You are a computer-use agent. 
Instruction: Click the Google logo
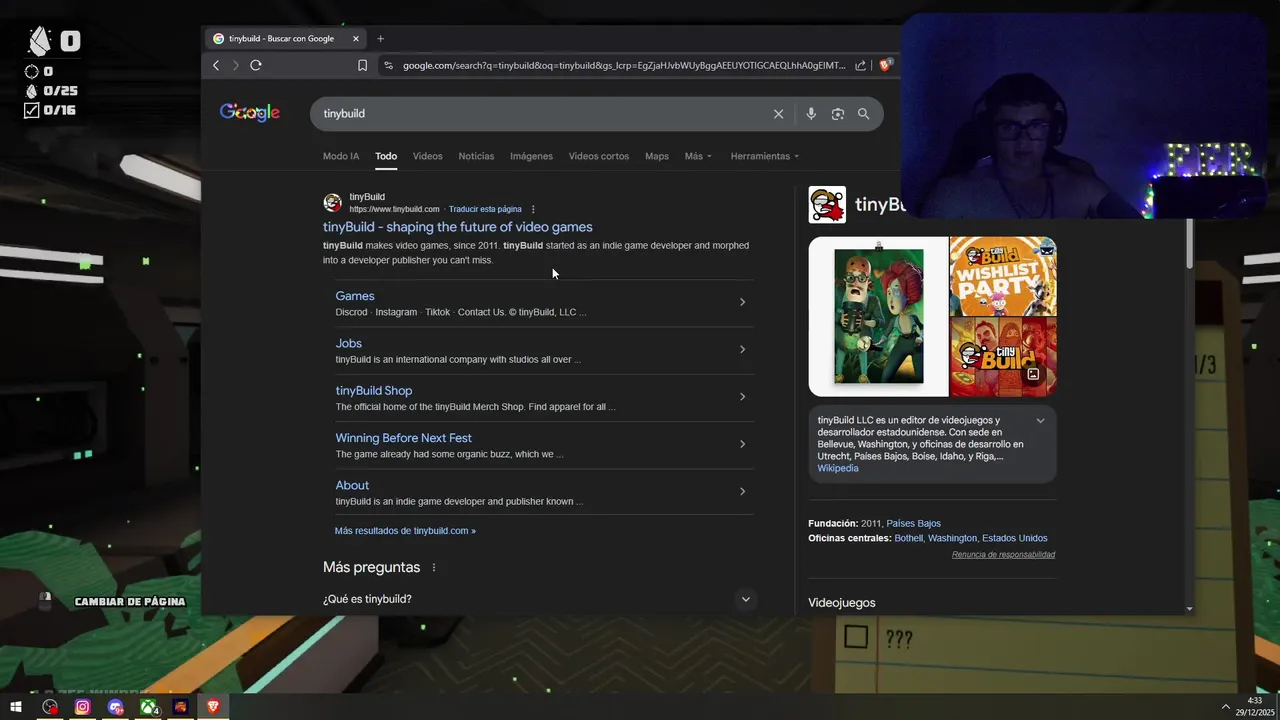click(250, 113)
